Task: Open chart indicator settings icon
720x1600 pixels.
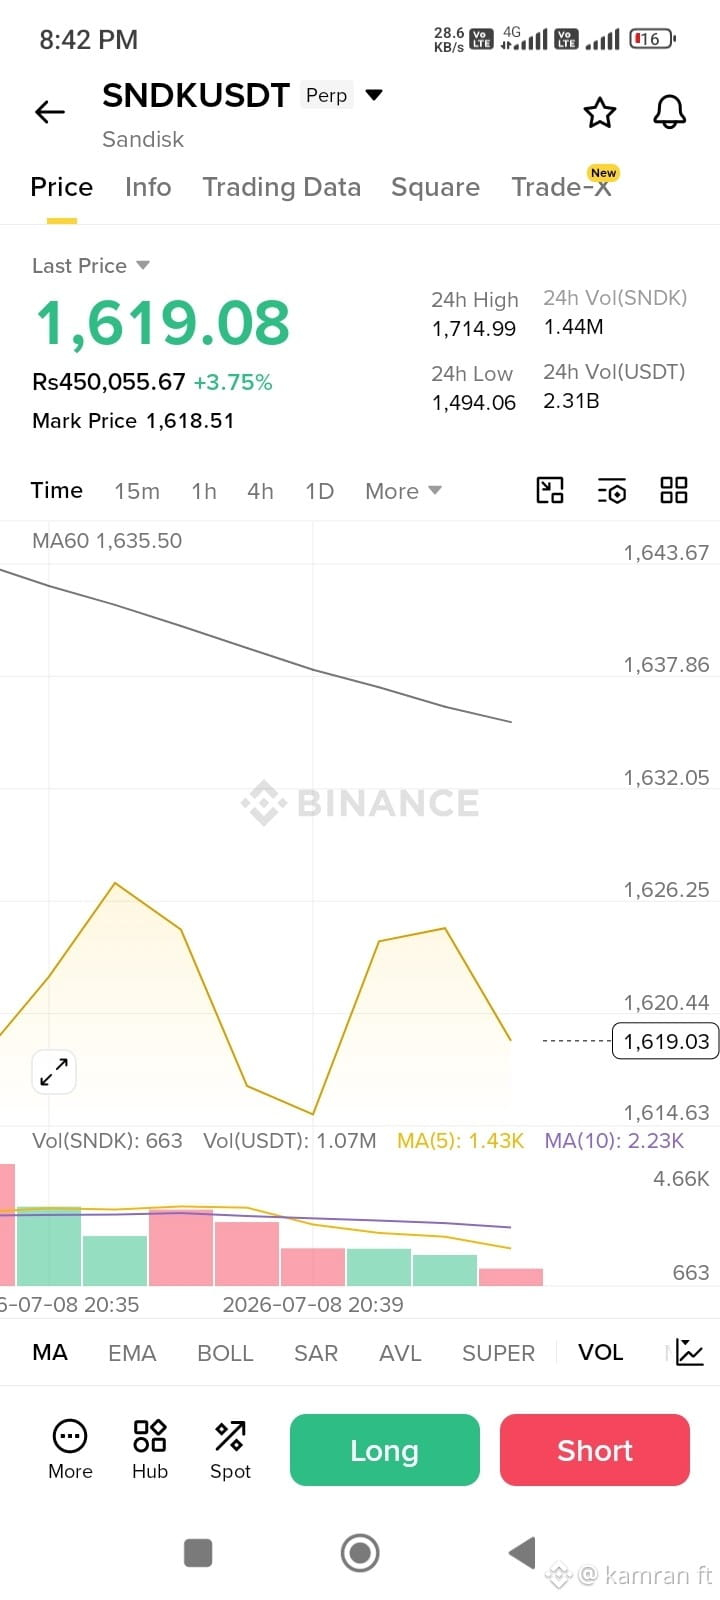Action: coord(612,490)
